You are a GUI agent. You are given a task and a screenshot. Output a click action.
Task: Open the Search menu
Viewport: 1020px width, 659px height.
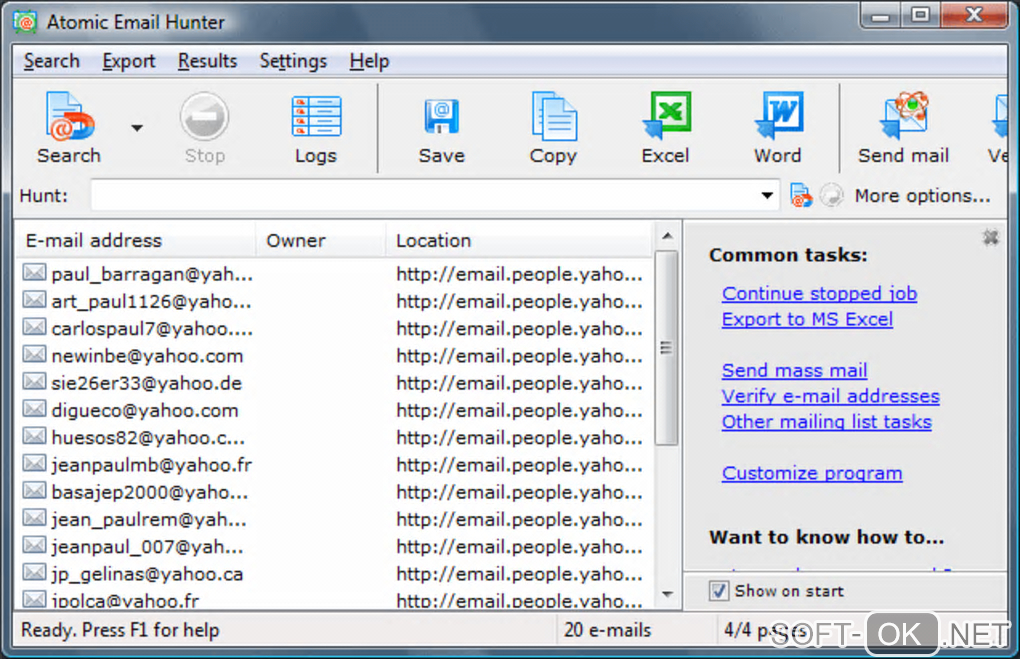coord(51,61)
